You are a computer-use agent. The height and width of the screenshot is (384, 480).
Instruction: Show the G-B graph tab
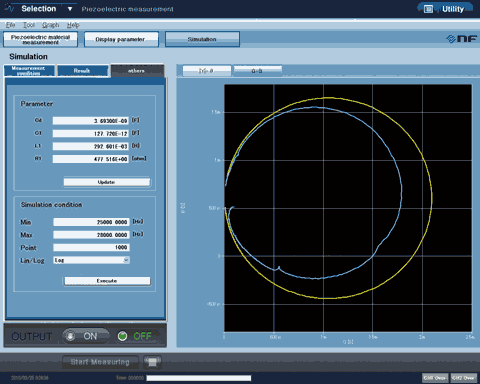coord(257,71)
